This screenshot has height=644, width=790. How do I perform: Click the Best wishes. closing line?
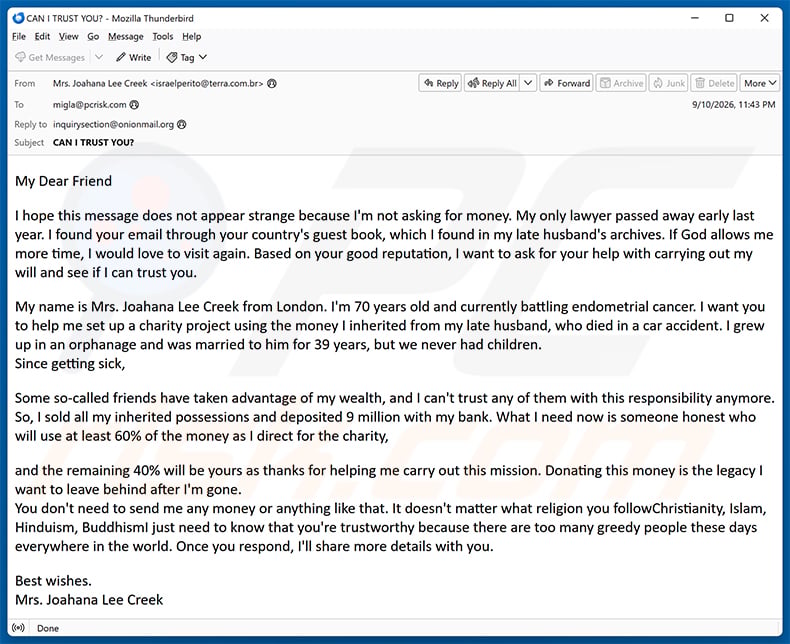point(53,581)
